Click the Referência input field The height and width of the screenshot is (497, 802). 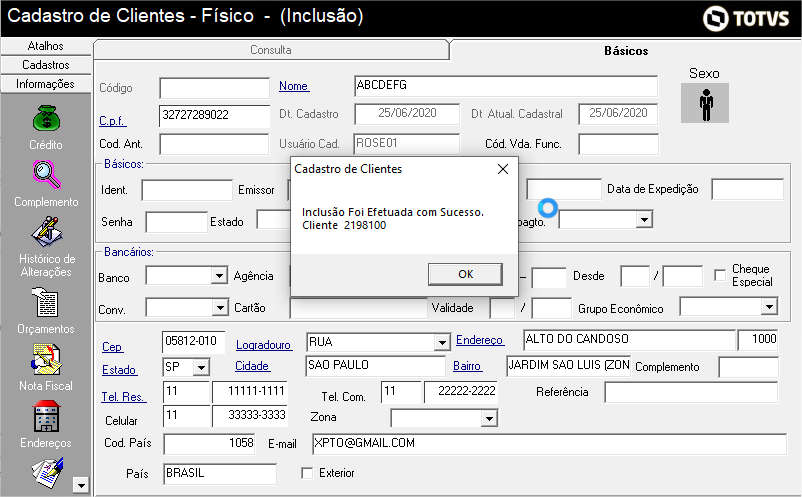[691, 393]
